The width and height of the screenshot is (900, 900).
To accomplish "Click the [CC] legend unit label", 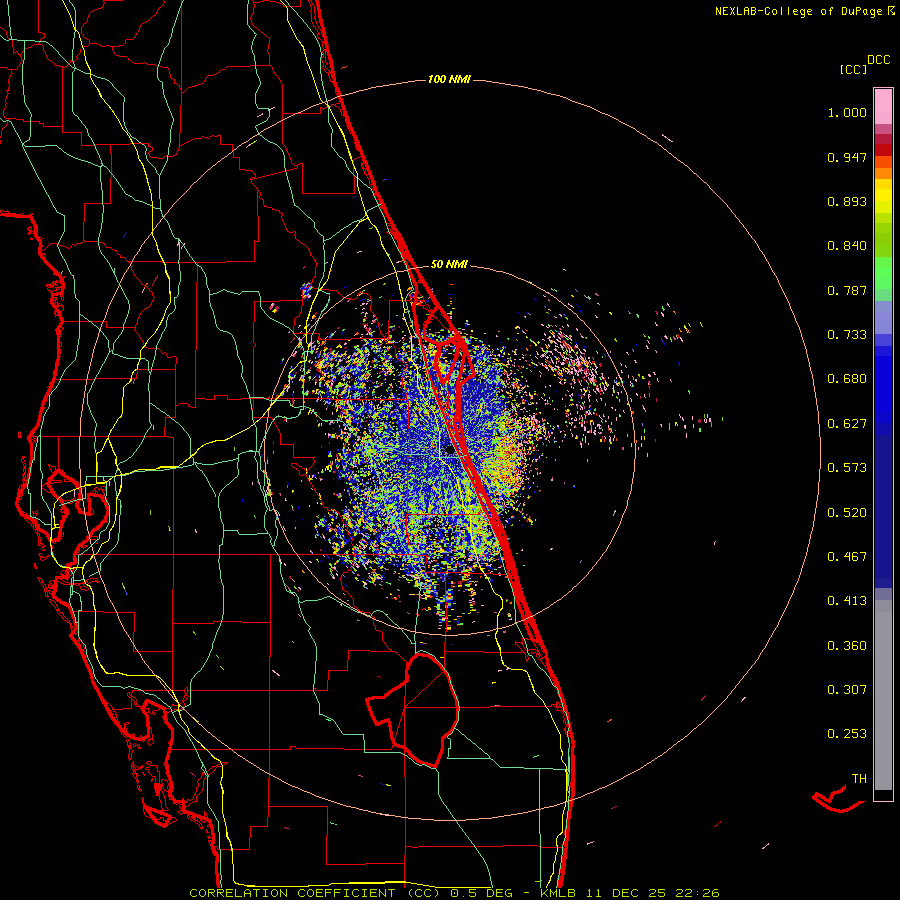I will pyautogui.click(x=853, y=69).
